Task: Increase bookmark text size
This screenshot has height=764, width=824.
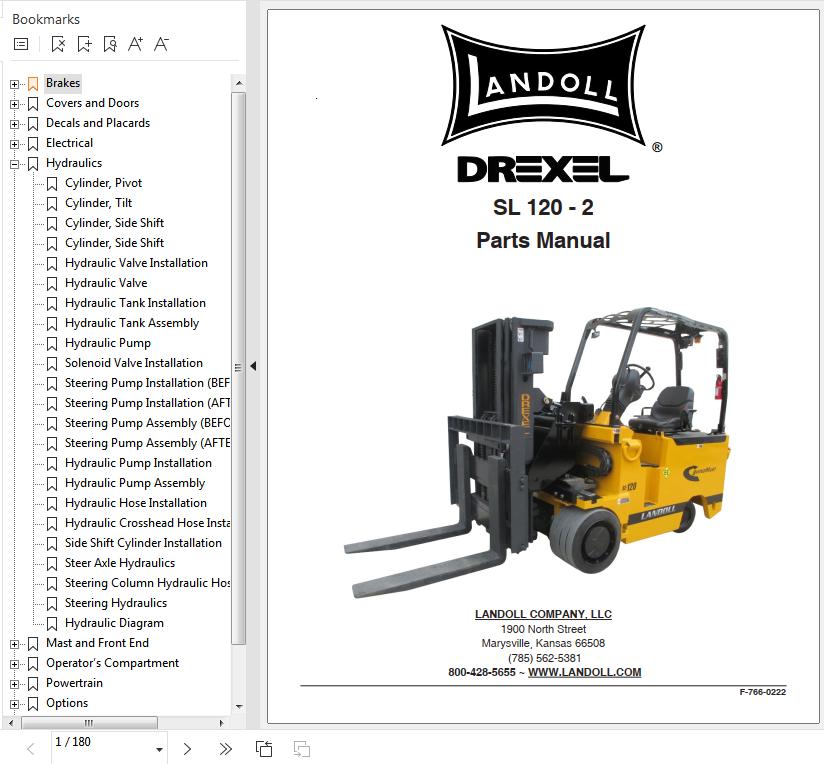Action: coord(136,44)
